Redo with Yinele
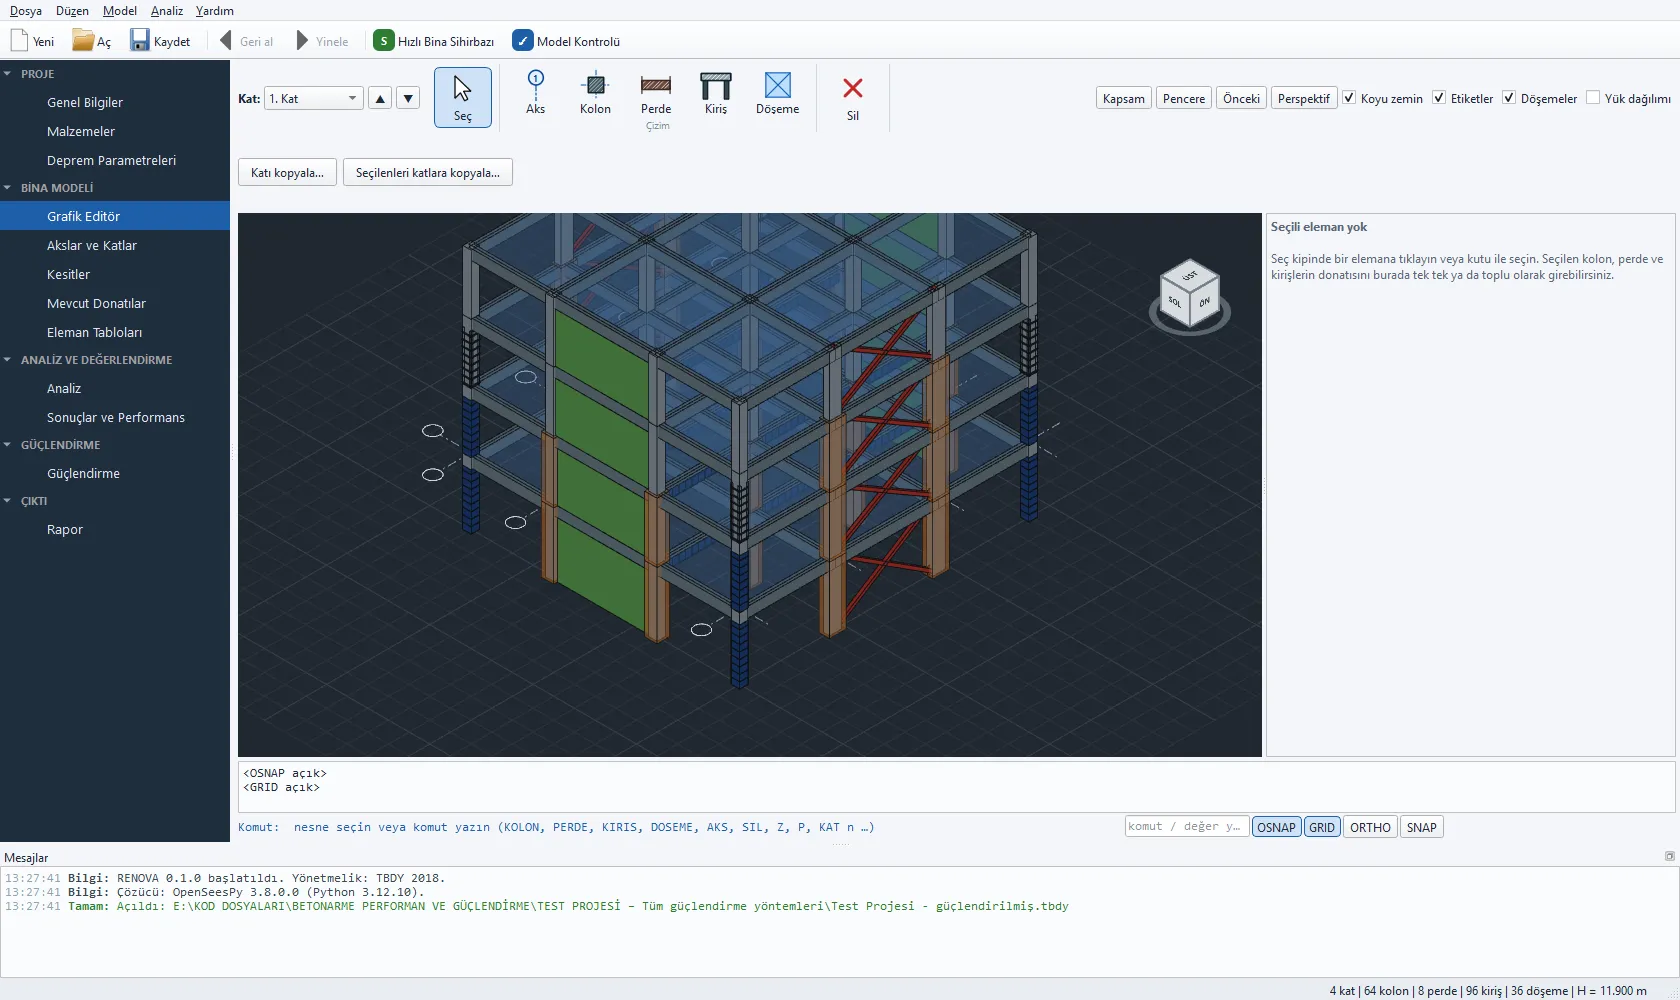The height and width of the screenshot is (1000, 1680). (322, 41)
